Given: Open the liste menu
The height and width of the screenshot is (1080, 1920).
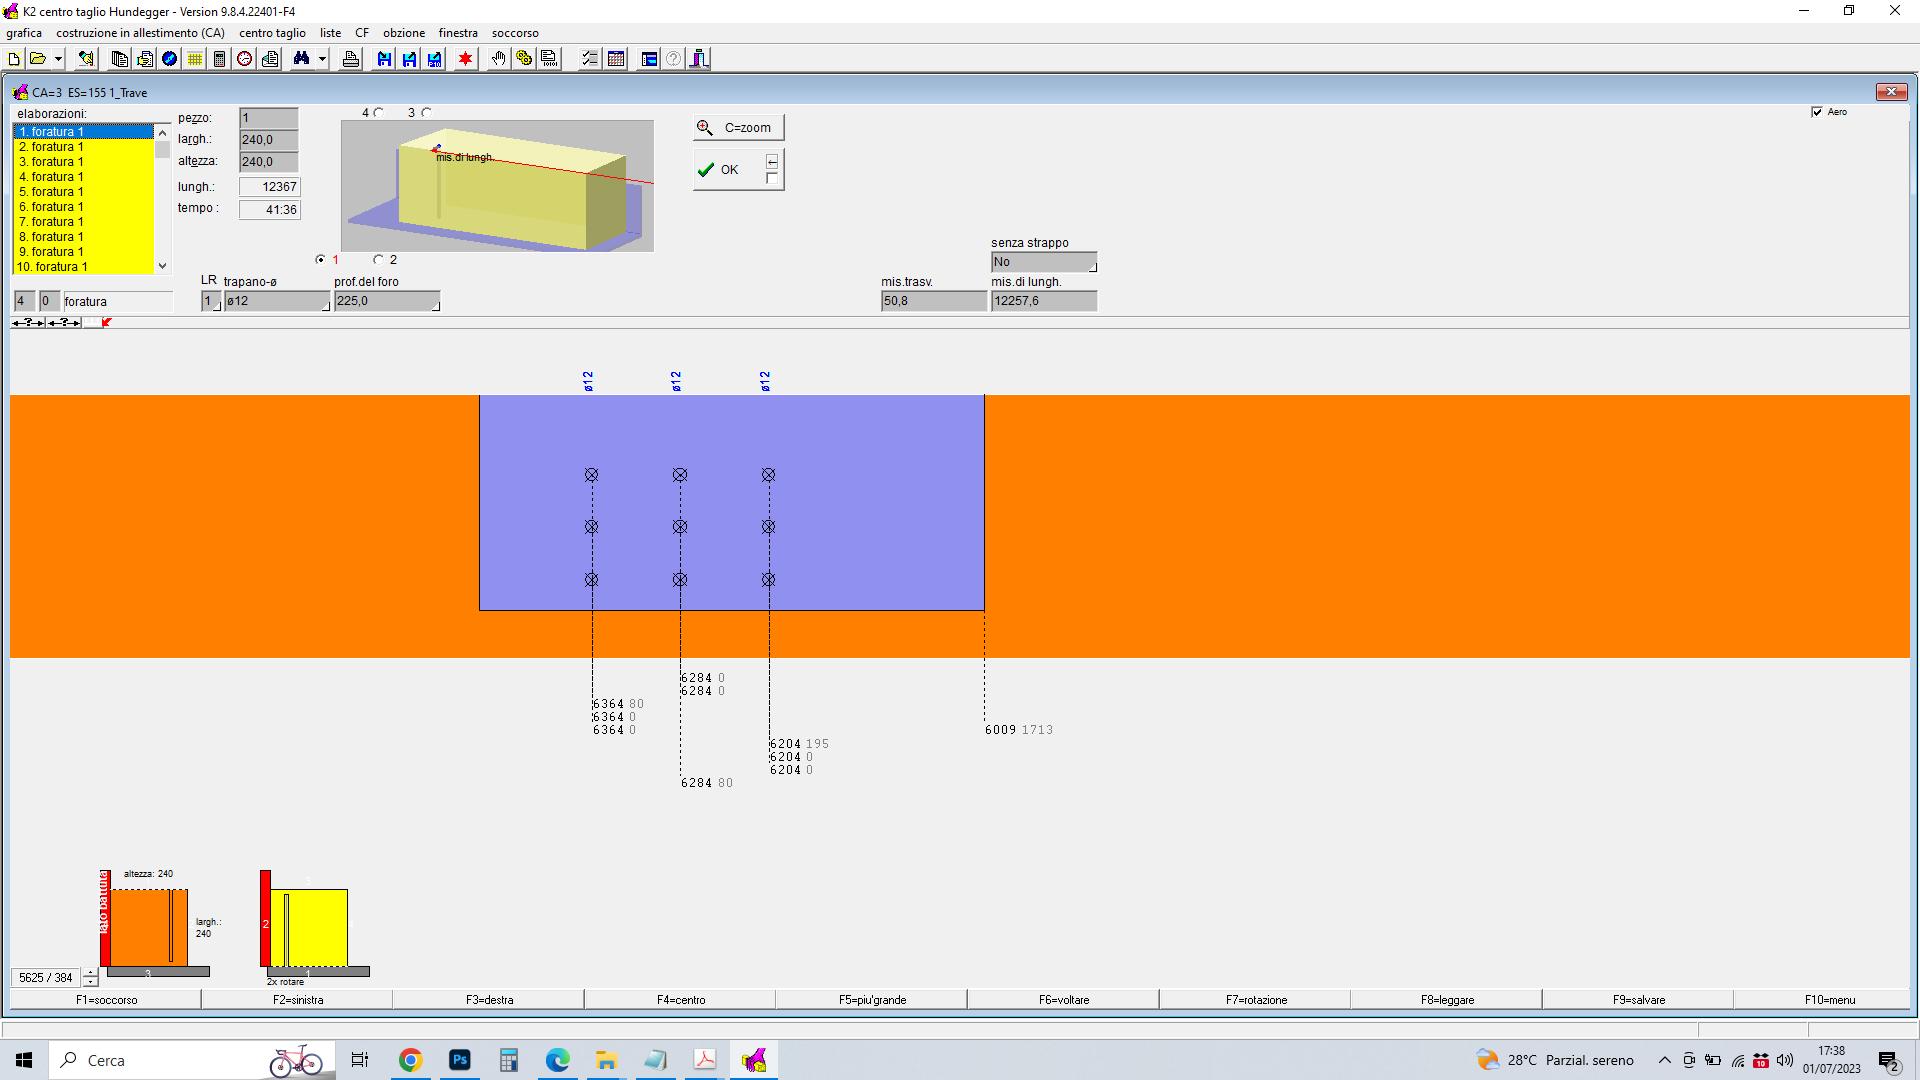Looking at the screenshot, I should (x=330, y=33).
